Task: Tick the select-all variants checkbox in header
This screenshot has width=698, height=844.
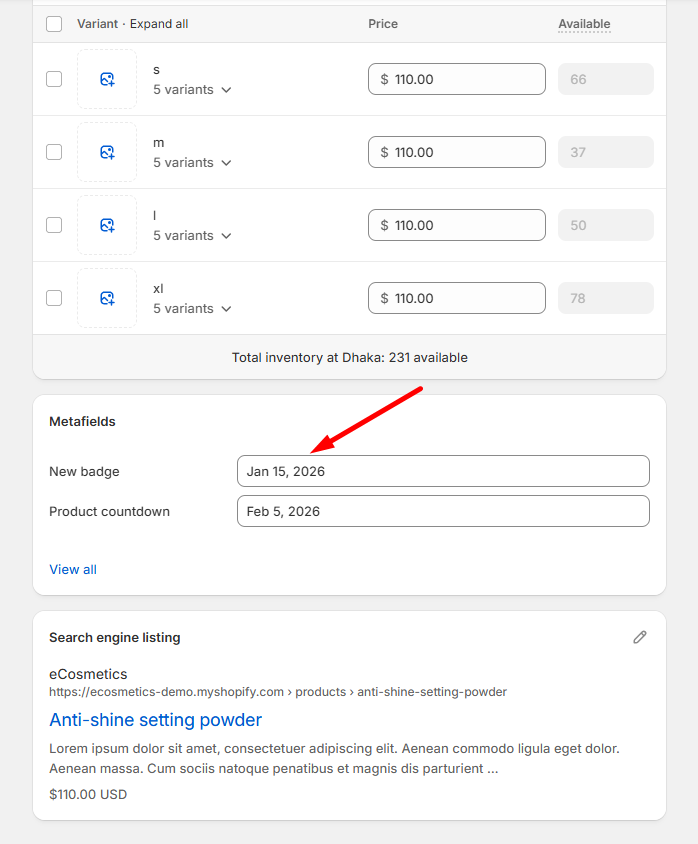Action: click(54, 24)
